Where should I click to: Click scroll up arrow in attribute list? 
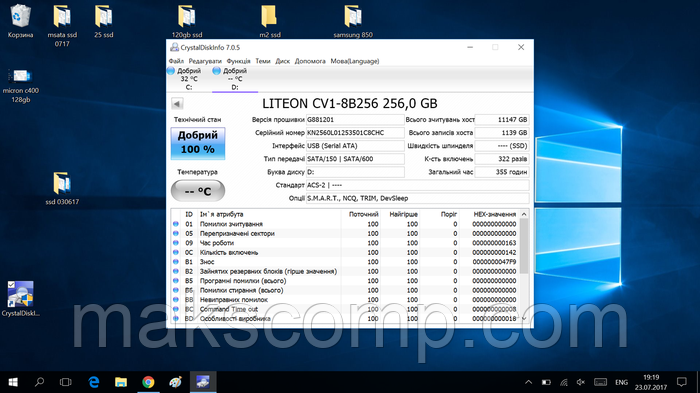click(524, 214)
